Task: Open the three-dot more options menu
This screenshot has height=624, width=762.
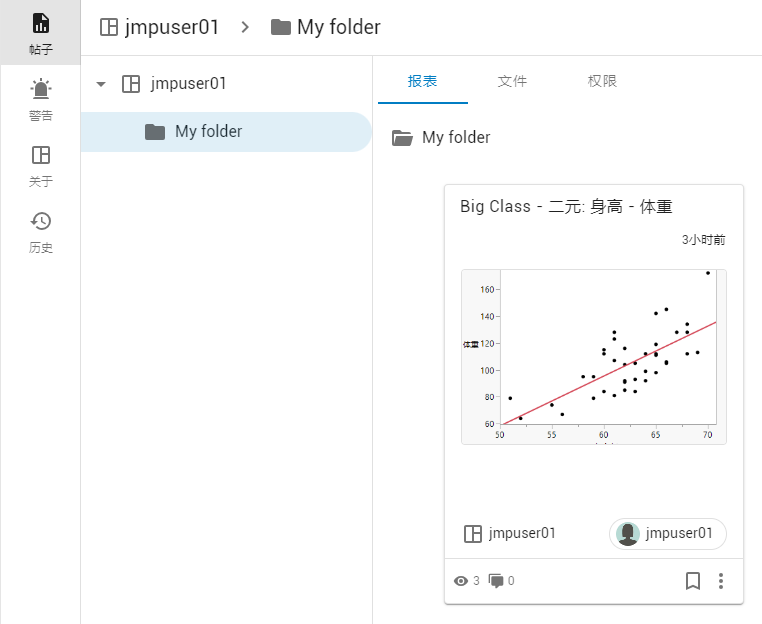Action: pyautogui.click(x=722, y=580)
